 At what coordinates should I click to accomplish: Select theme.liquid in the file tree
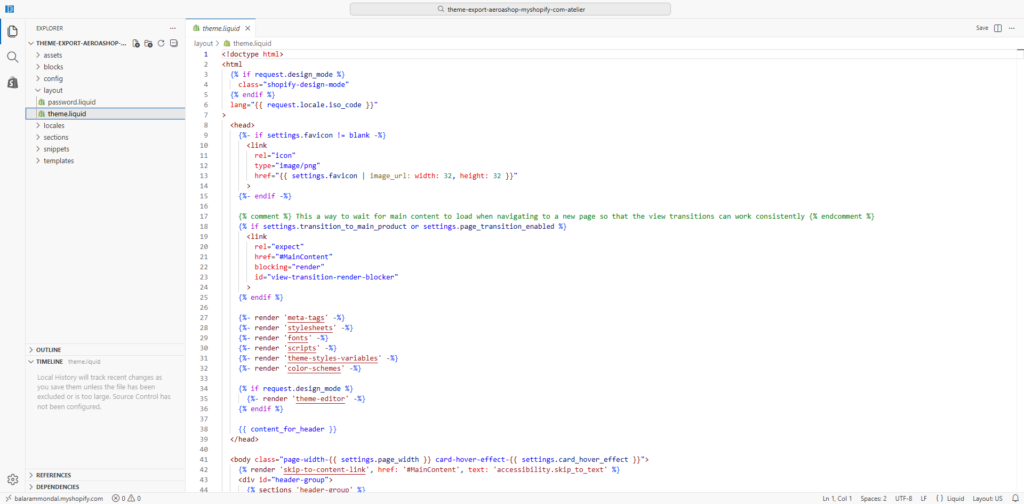tap(105, 114)
